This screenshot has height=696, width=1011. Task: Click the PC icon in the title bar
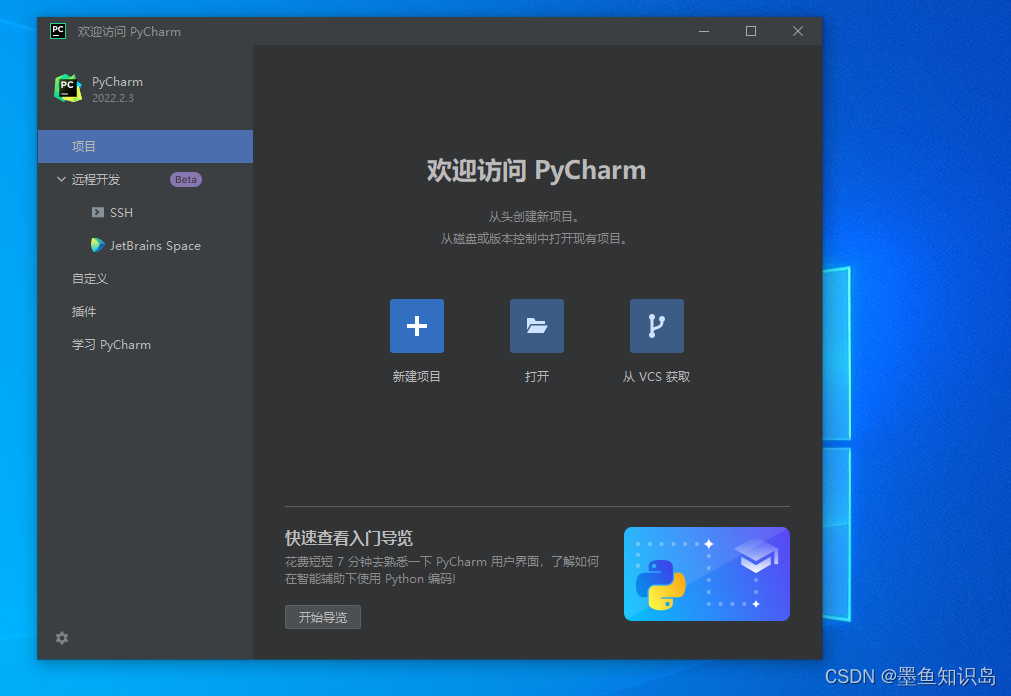click(x=58, y=31)
